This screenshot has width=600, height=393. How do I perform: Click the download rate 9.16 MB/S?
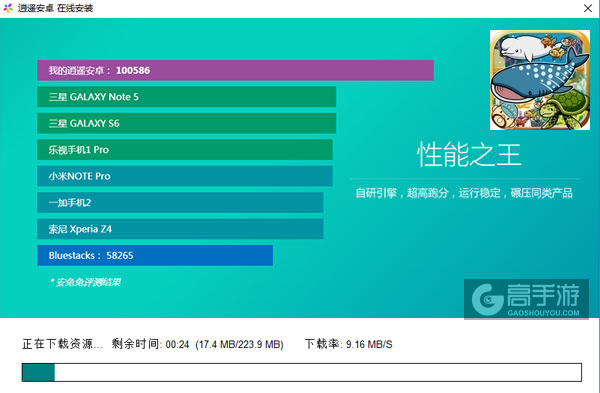pos(369,344)
